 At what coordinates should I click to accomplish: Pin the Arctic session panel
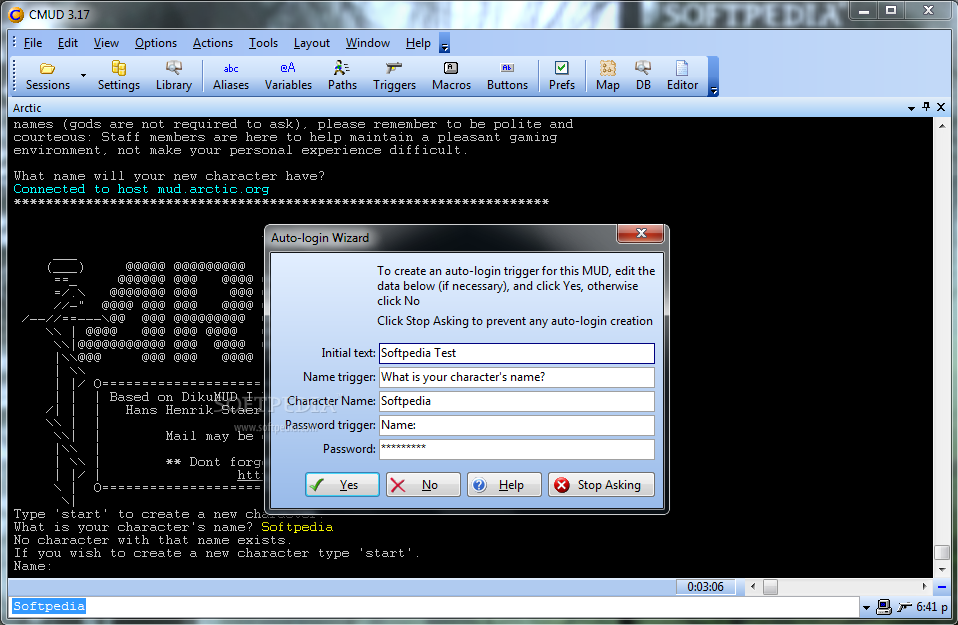[x=926, y=107]
